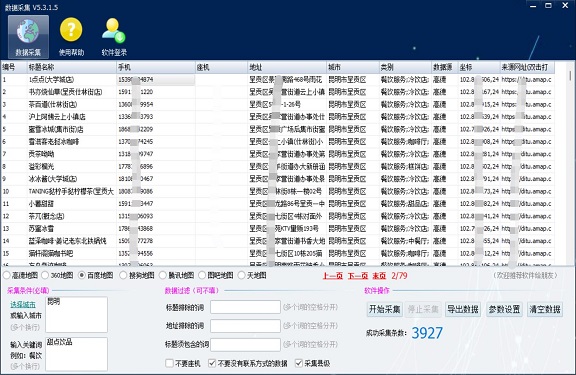576x375 pixels.
Task: Click the 清空数据 button
Action: (545, 309)
